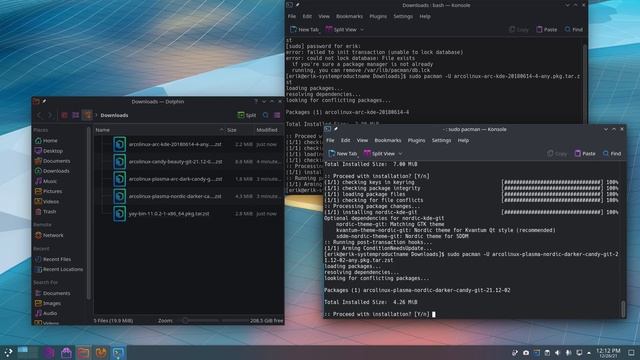640x360 pixels.
Task: Switch Dolphin to compact view mode
Action: (76, 116)
